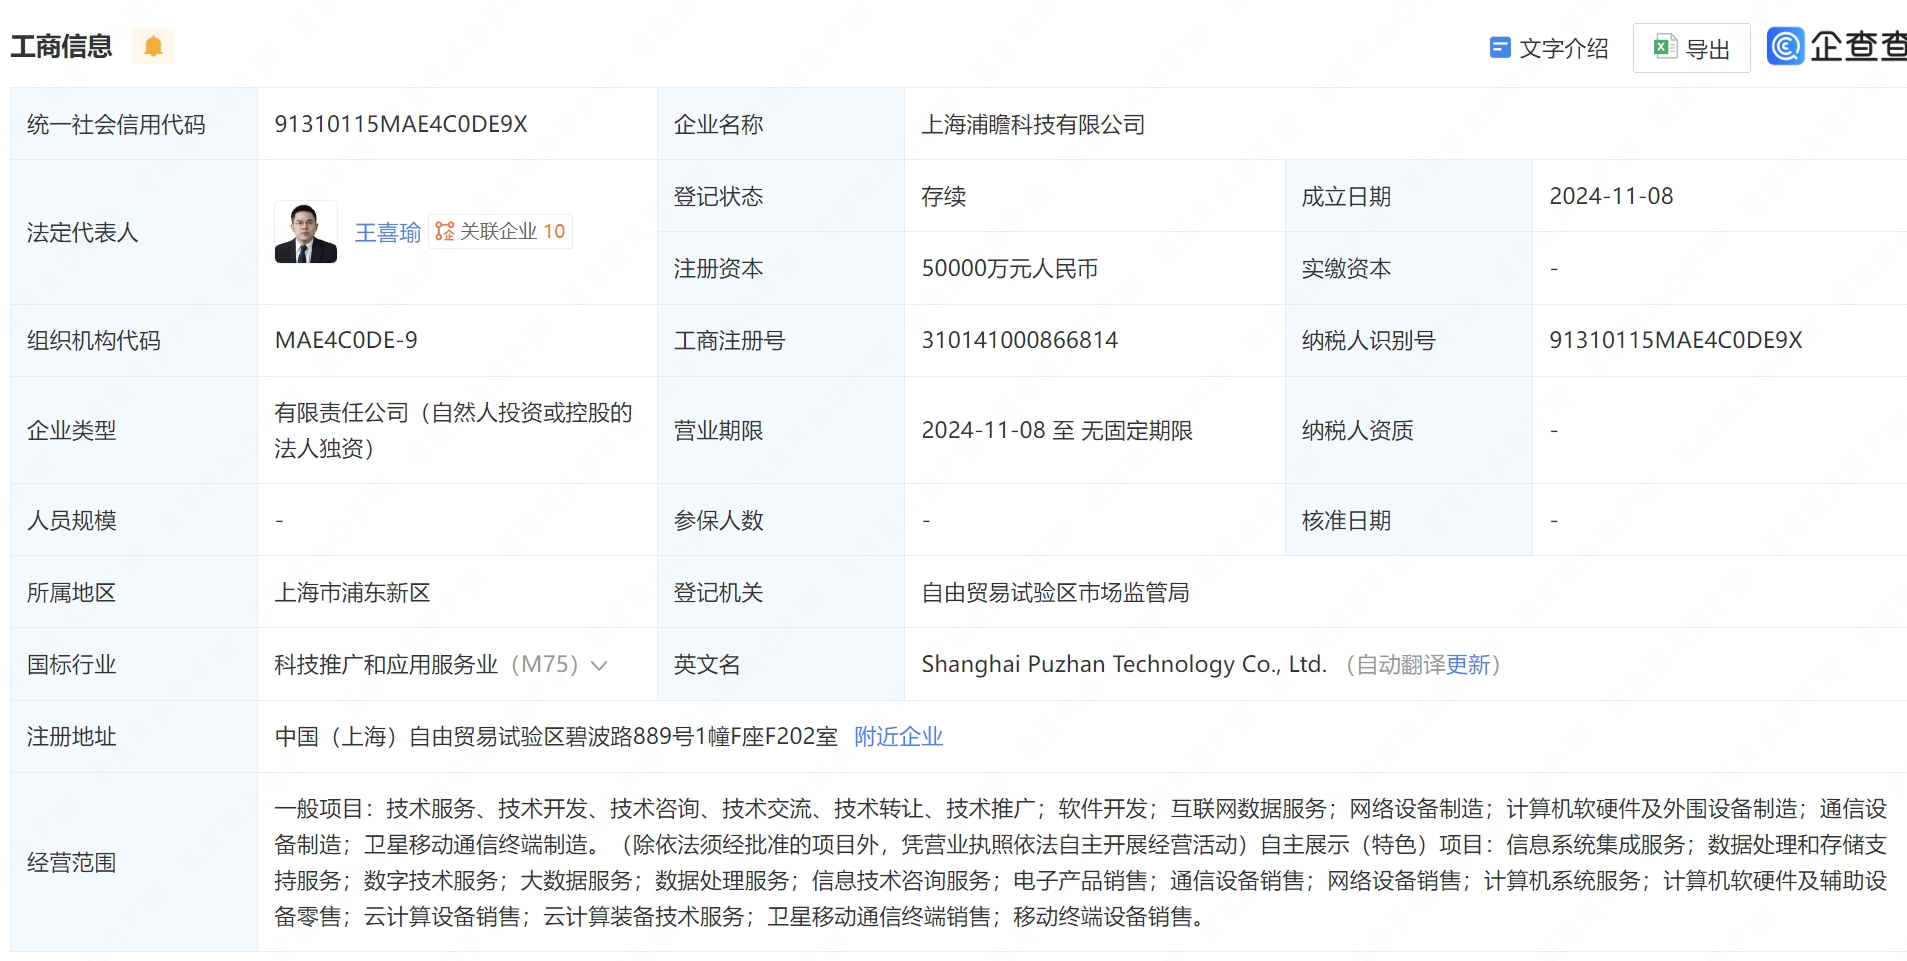Click Shanghai Puzhan Technology Co., Ltd. text

click(x=1124, y=664)
